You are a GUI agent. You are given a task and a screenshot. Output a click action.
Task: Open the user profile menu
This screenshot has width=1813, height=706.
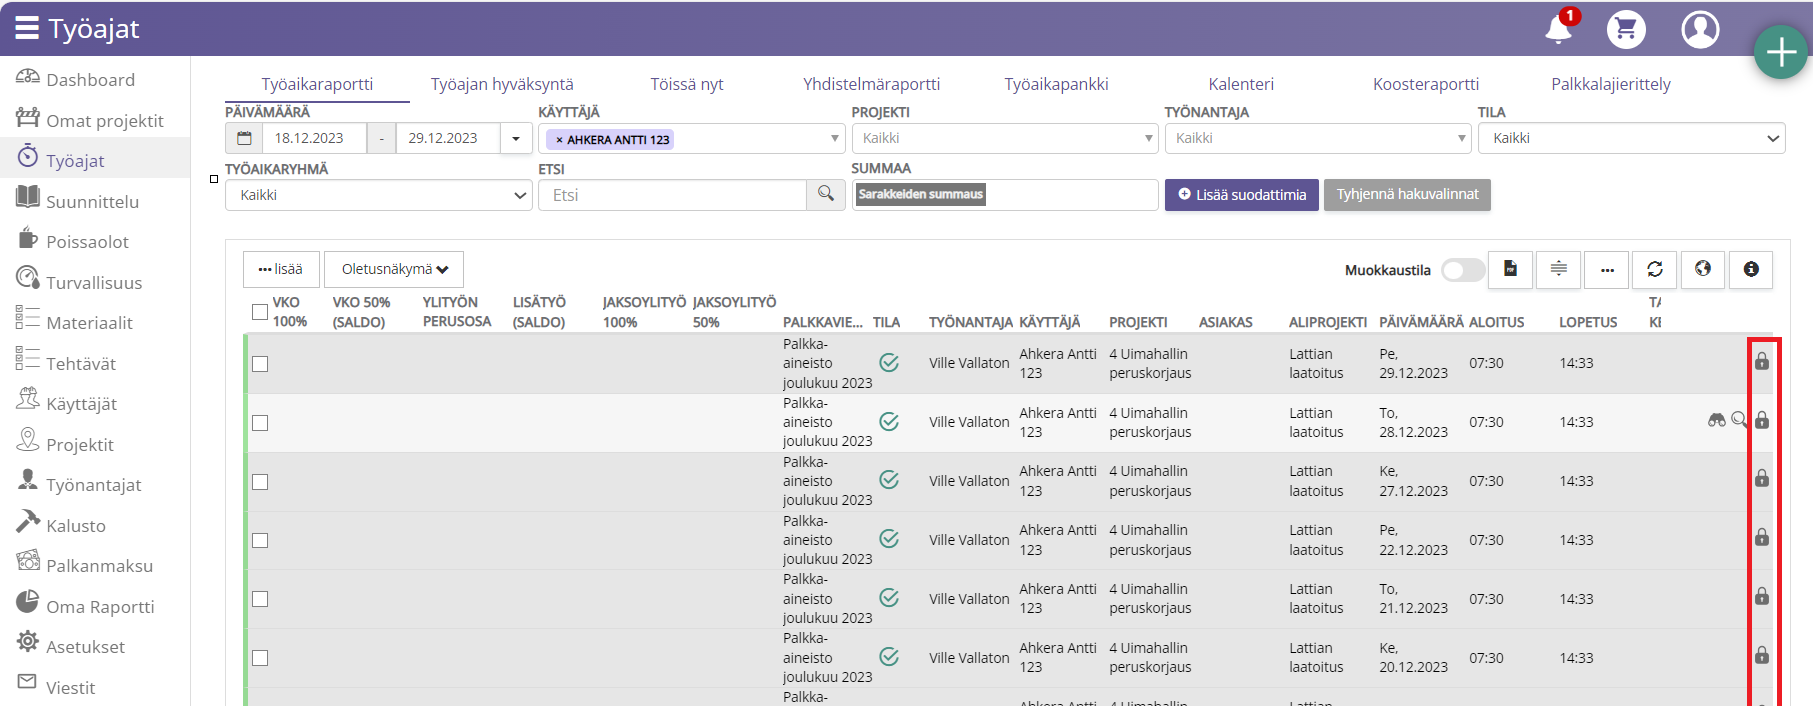pos(1700,29)
